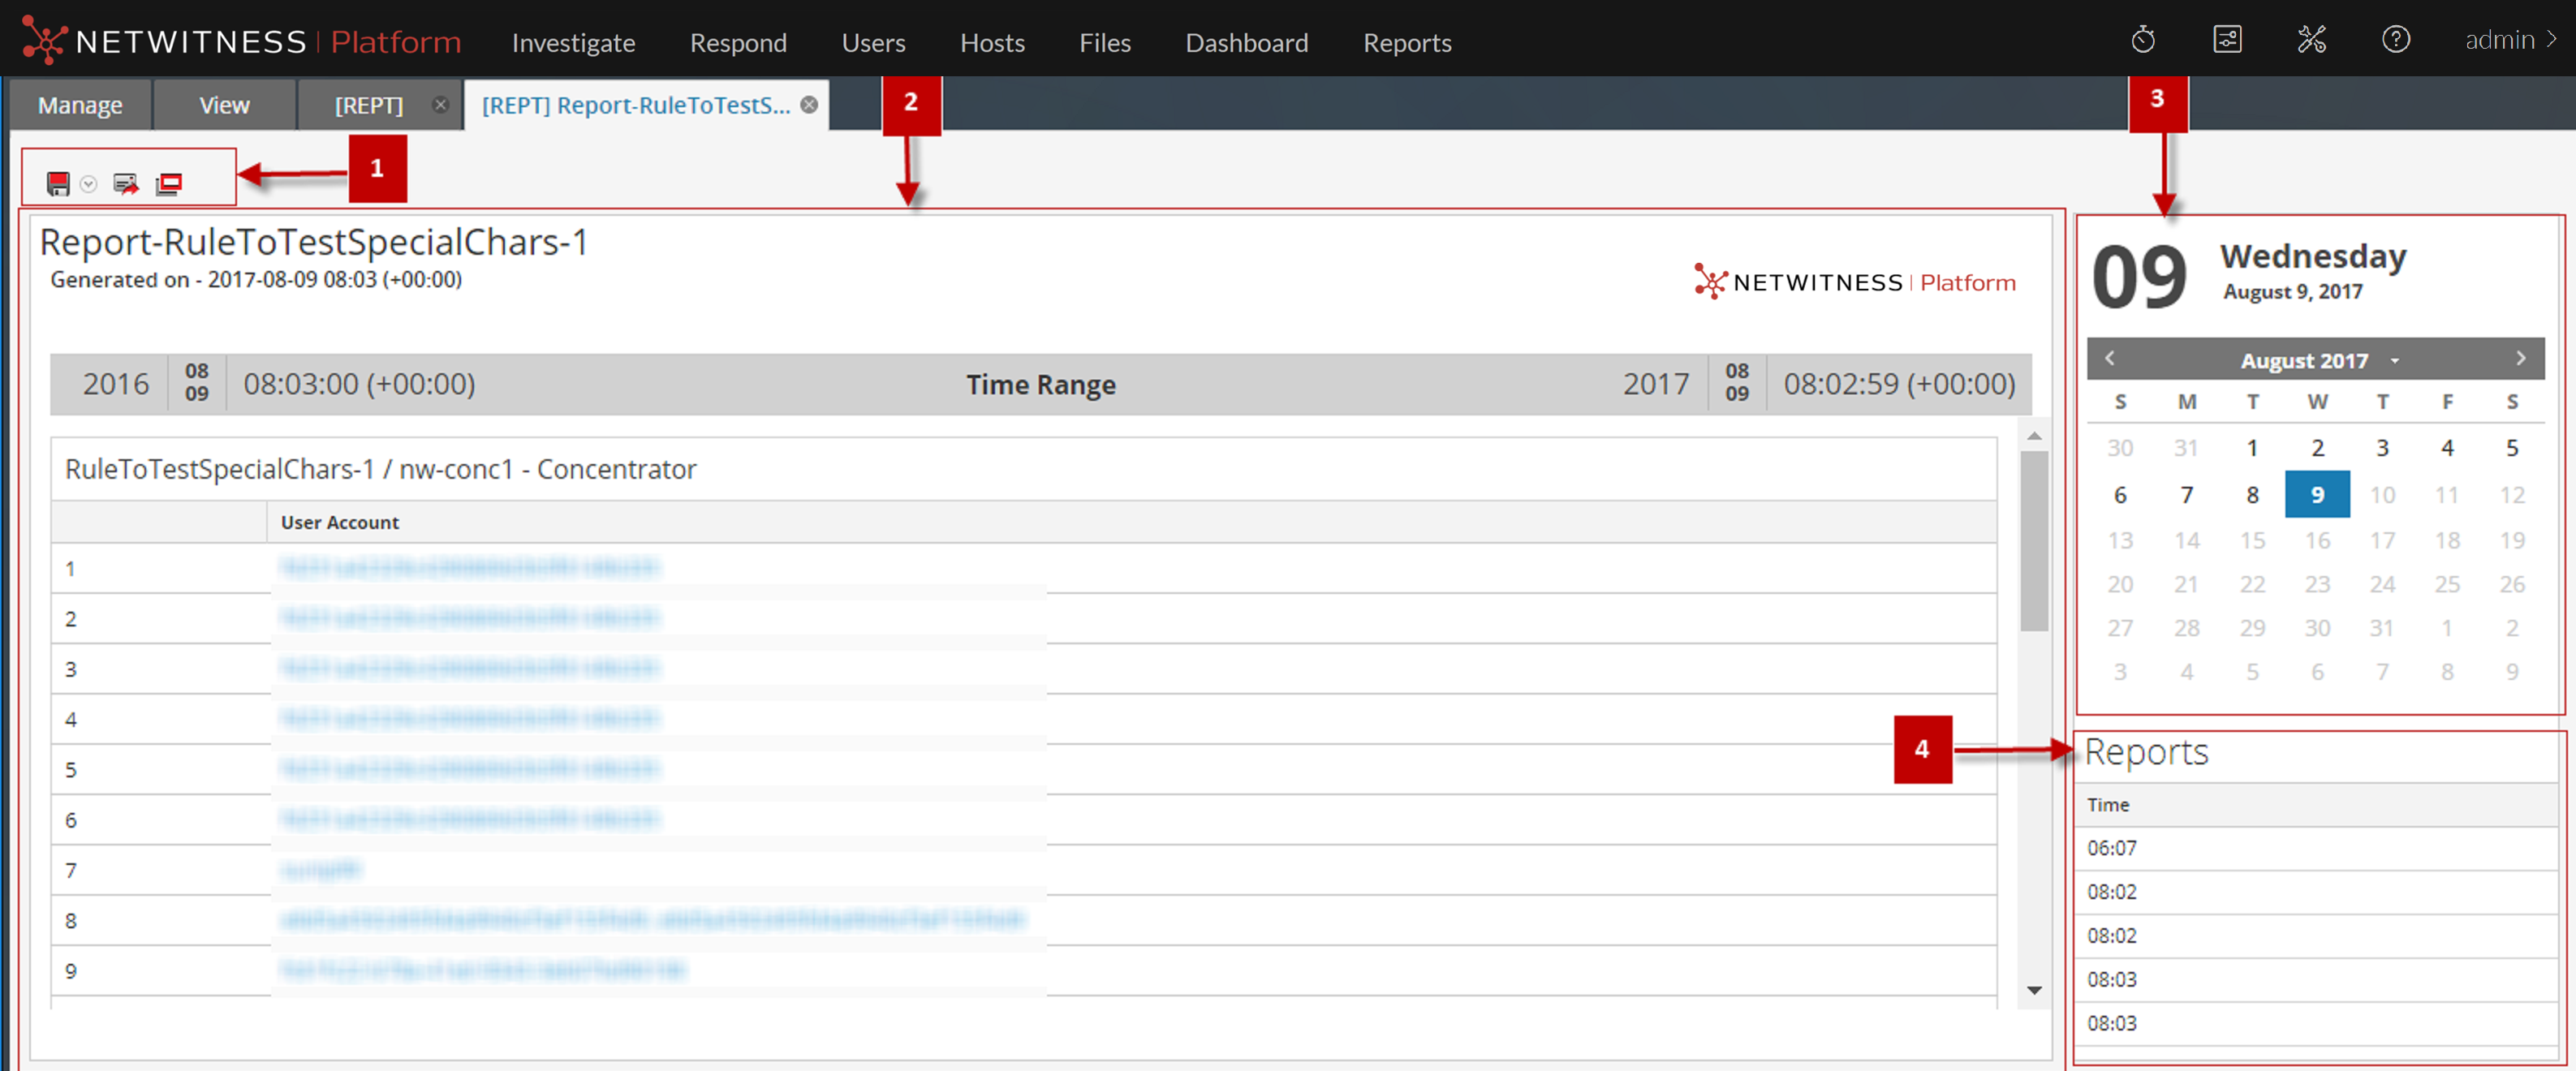Open the wrench and screwdriver tools icon
This screenshot has height=1071, width=2576.
(2311, 40)
